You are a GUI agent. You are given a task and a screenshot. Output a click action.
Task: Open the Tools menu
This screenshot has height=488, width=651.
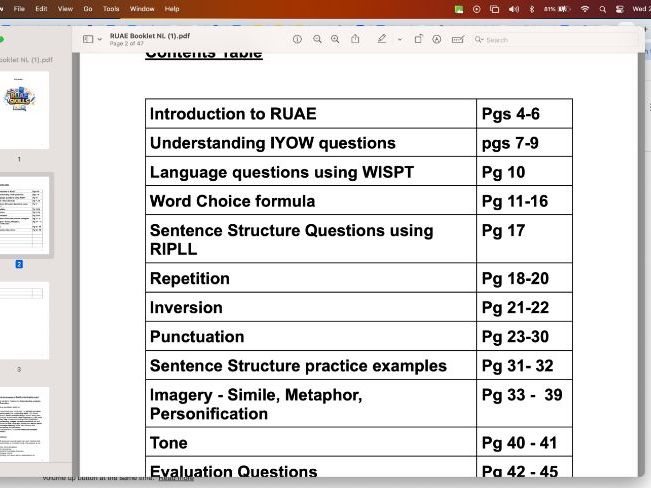click(111, 9)
